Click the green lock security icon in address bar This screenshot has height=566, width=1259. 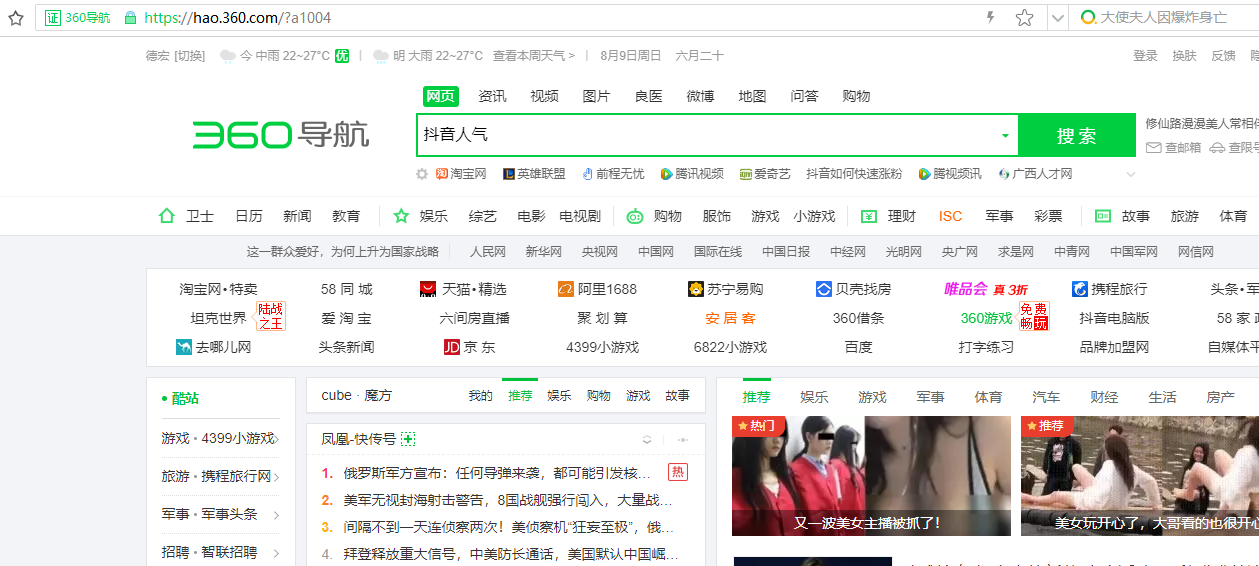point(130,18)
